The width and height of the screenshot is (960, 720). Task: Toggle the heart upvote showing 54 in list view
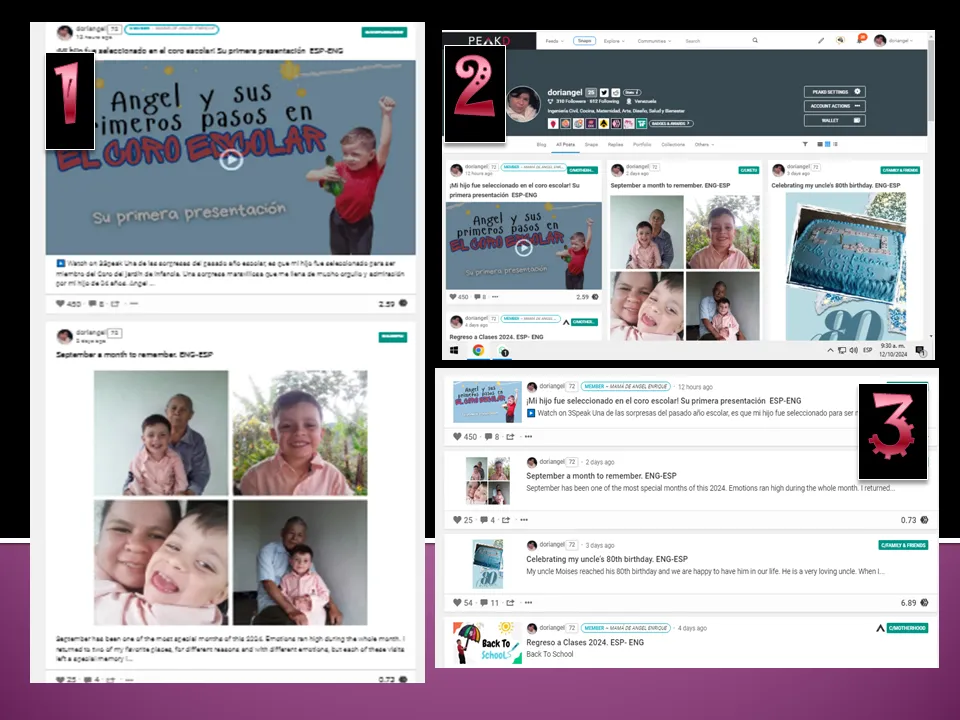coord(457,602)
